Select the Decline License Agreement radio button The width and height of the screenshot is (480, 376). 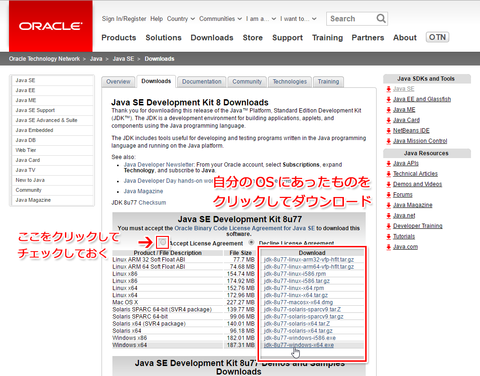[x=251, y=242]
